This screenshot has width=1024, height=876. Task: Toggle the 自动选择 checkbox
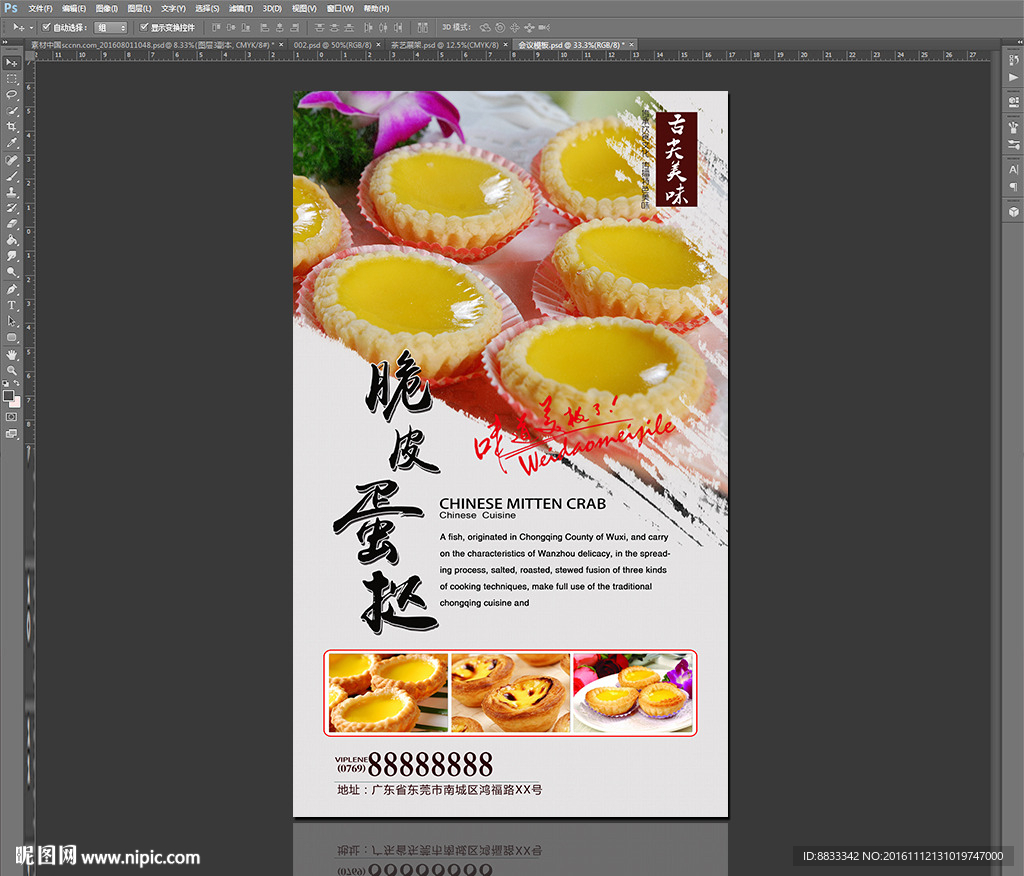click(x=46, y=27)
